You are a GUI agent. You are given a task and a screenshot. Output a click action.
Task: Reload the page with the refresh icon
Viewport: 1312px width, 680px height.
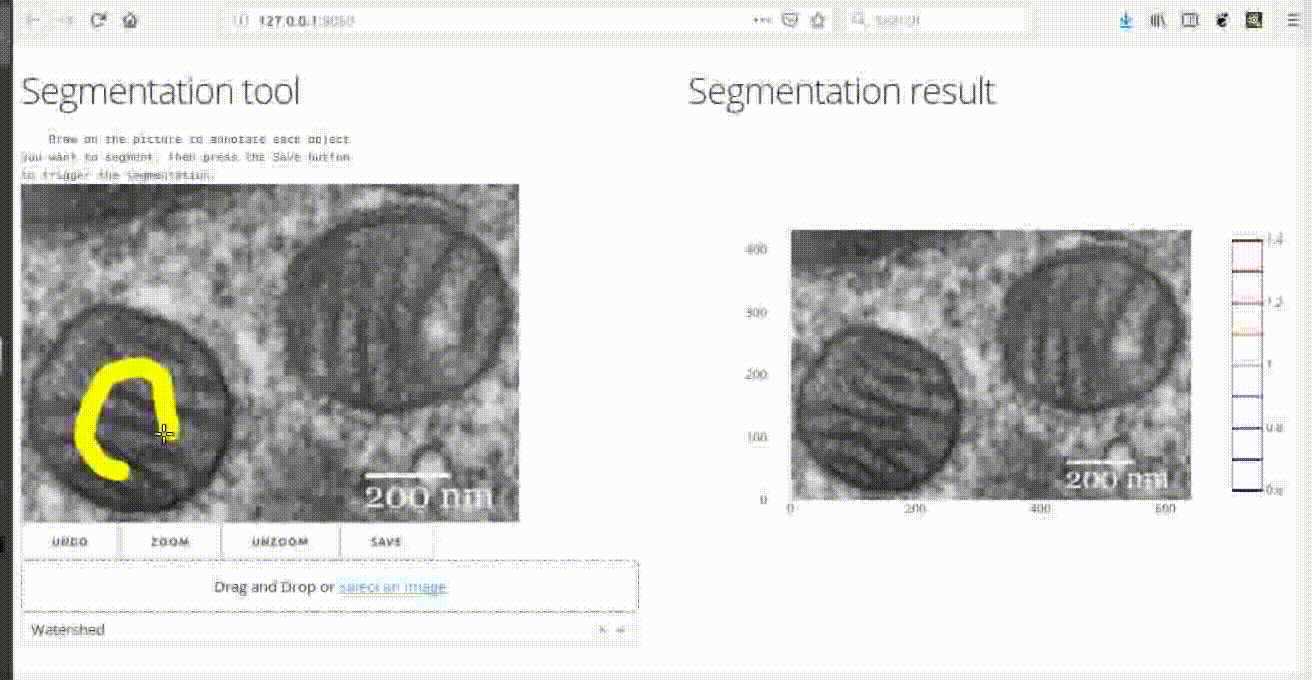coord(98,20)
